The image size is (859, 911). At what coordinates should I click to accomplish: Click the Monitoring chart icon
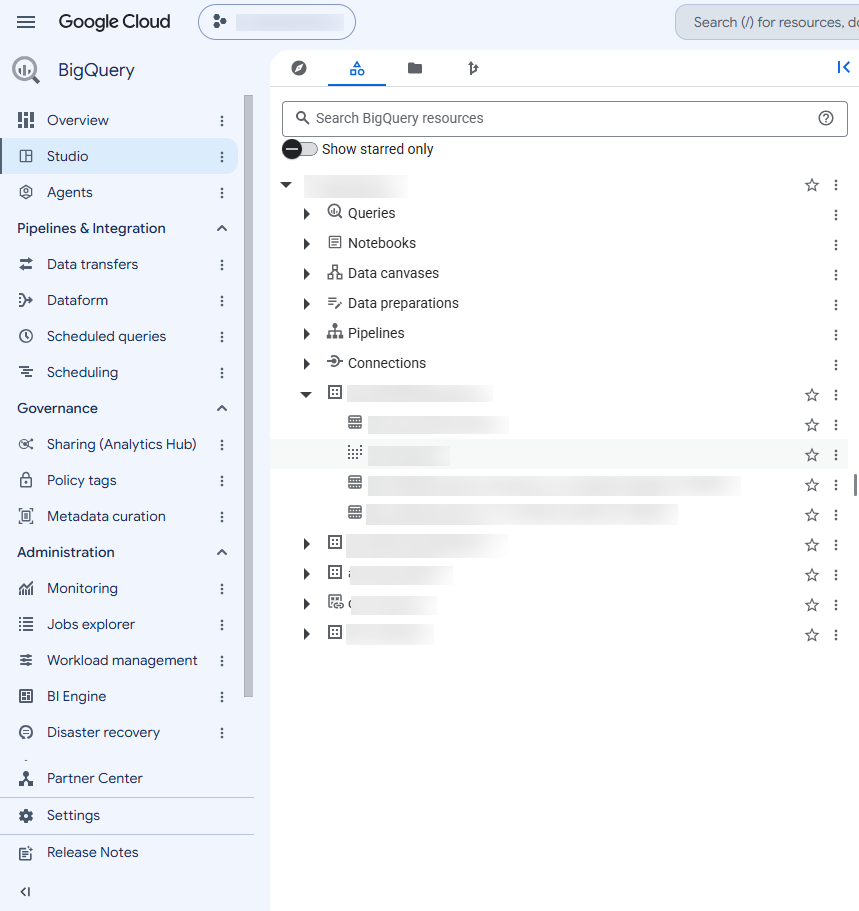(26, 589)
